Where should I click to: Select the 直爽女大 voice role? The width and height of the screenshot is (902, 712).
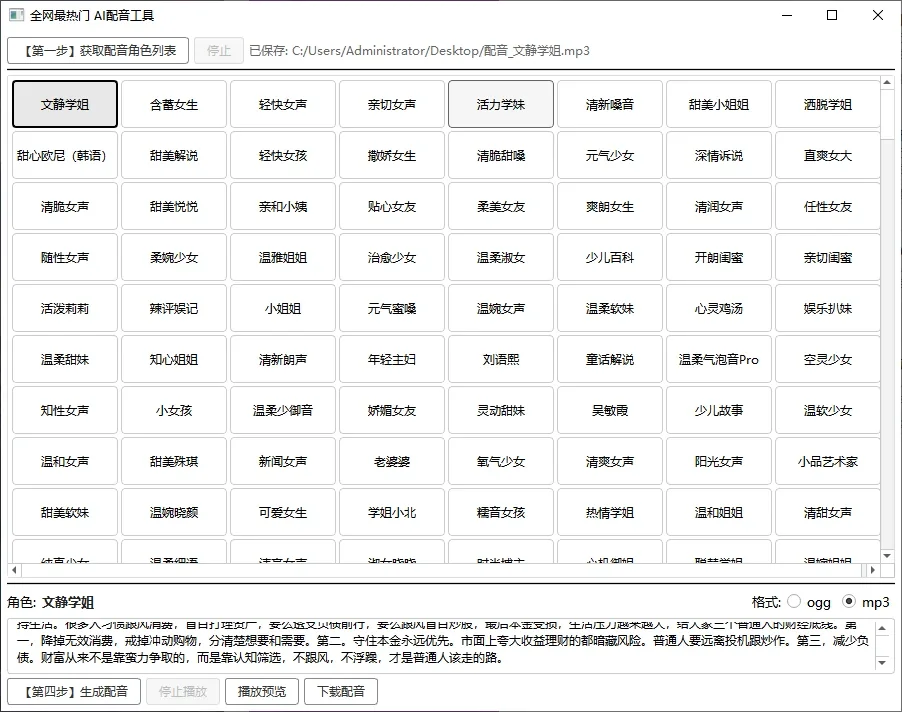click(827, 155)
